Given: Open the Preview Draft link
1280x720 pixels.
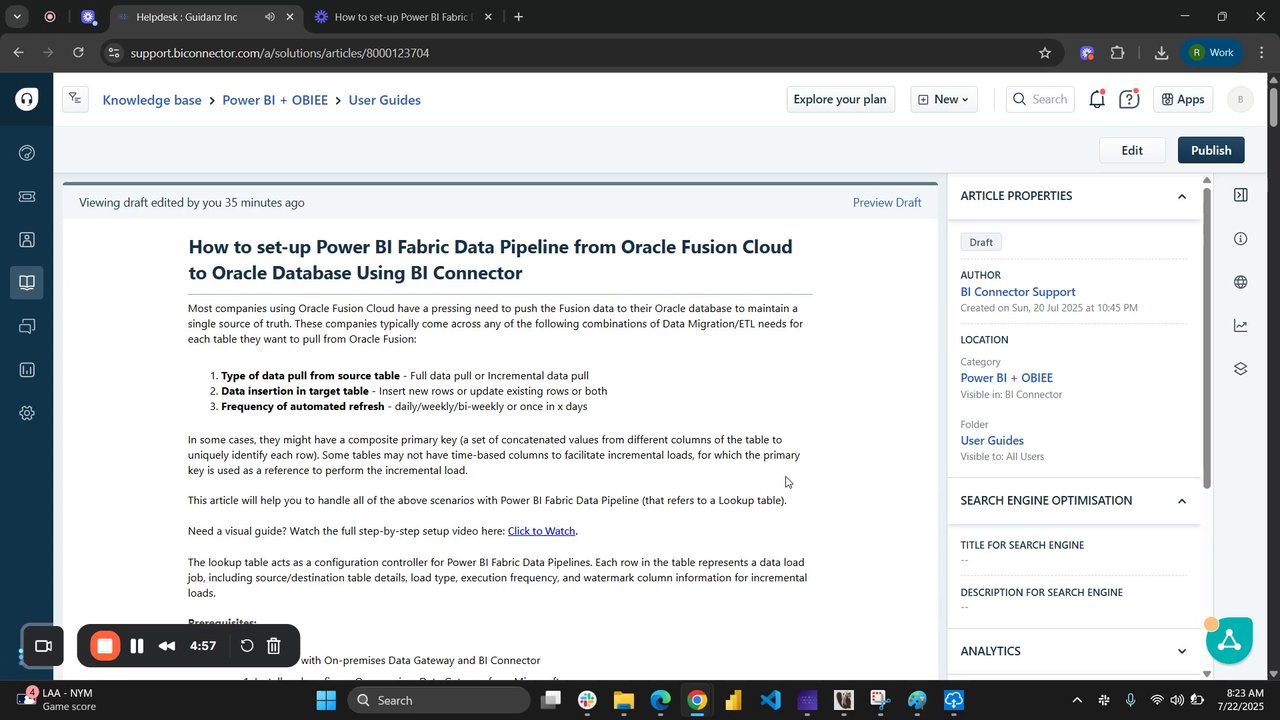Looking at the screenshot, I should [x=887, y=202].
